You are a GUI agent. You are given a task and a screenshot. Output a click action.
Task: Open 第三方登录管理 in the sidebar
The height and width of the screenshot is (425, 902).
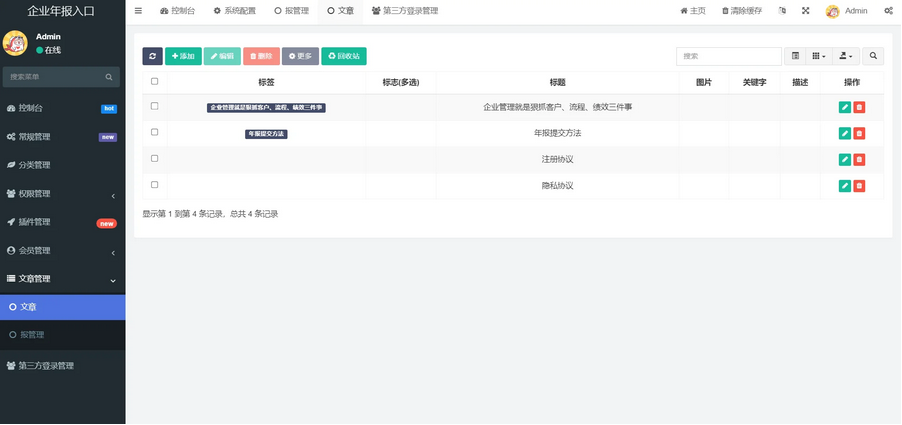(62, 366)
